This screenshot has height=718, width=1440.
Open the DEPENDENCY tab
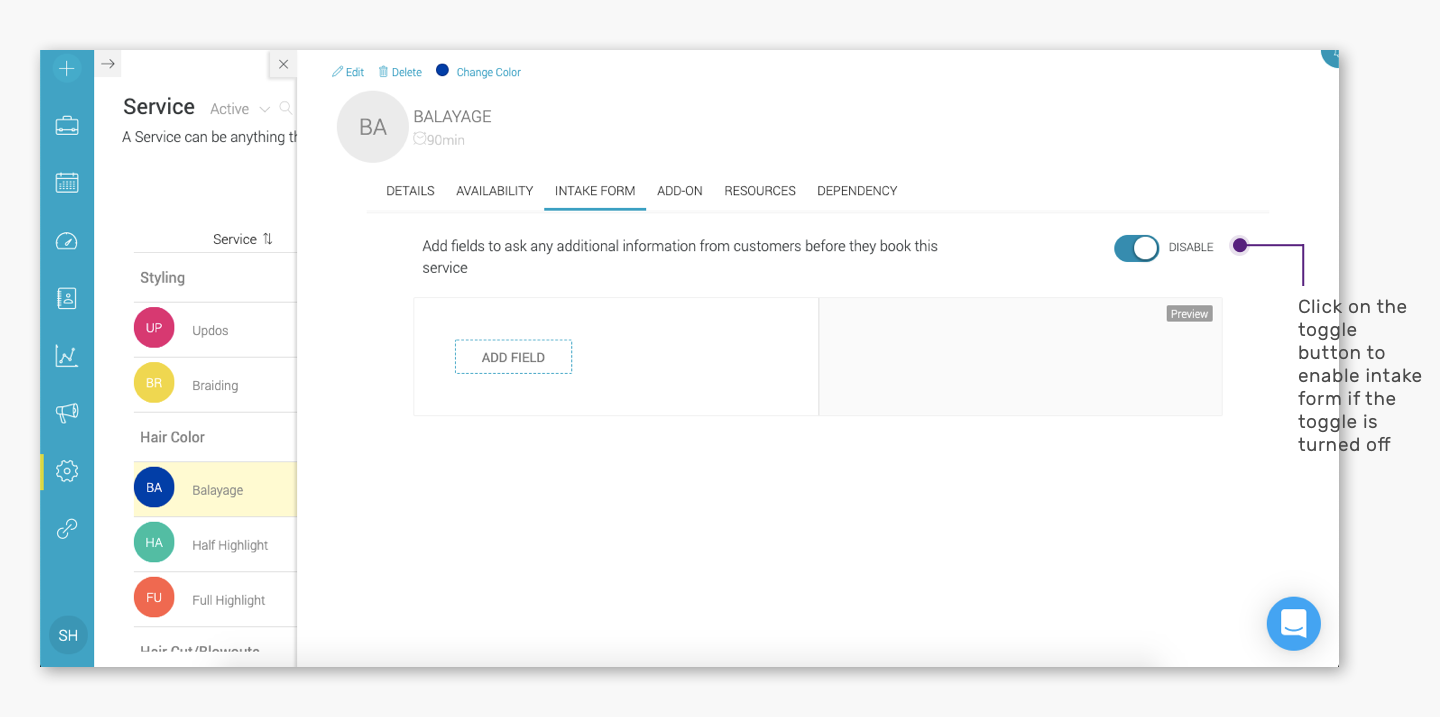(x=857, y=191)
